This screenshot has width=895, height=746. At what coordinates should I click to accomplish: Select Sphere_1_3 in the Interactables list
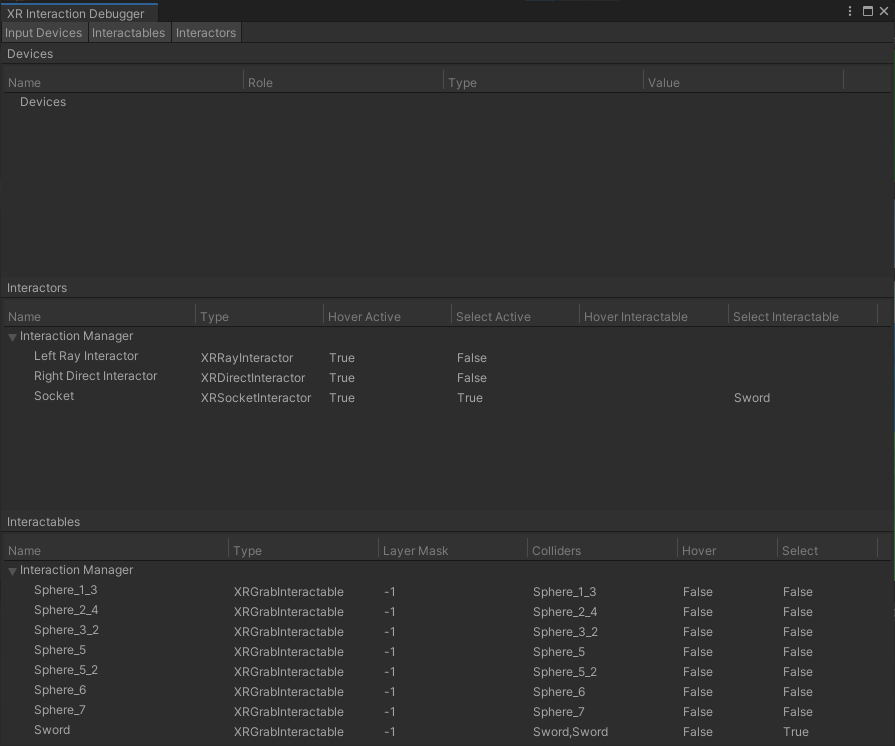pos(65,591)
